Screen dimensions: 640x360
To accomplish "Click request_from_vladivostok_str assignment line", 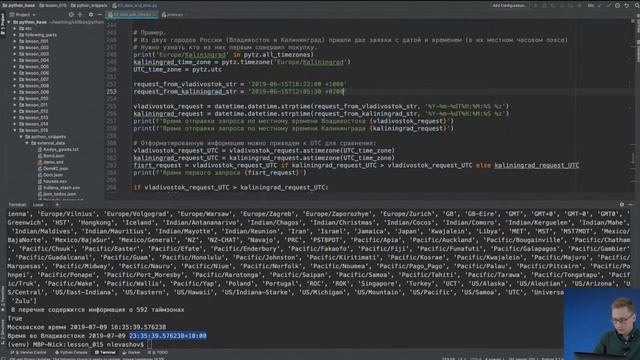I will click(240, 84).
